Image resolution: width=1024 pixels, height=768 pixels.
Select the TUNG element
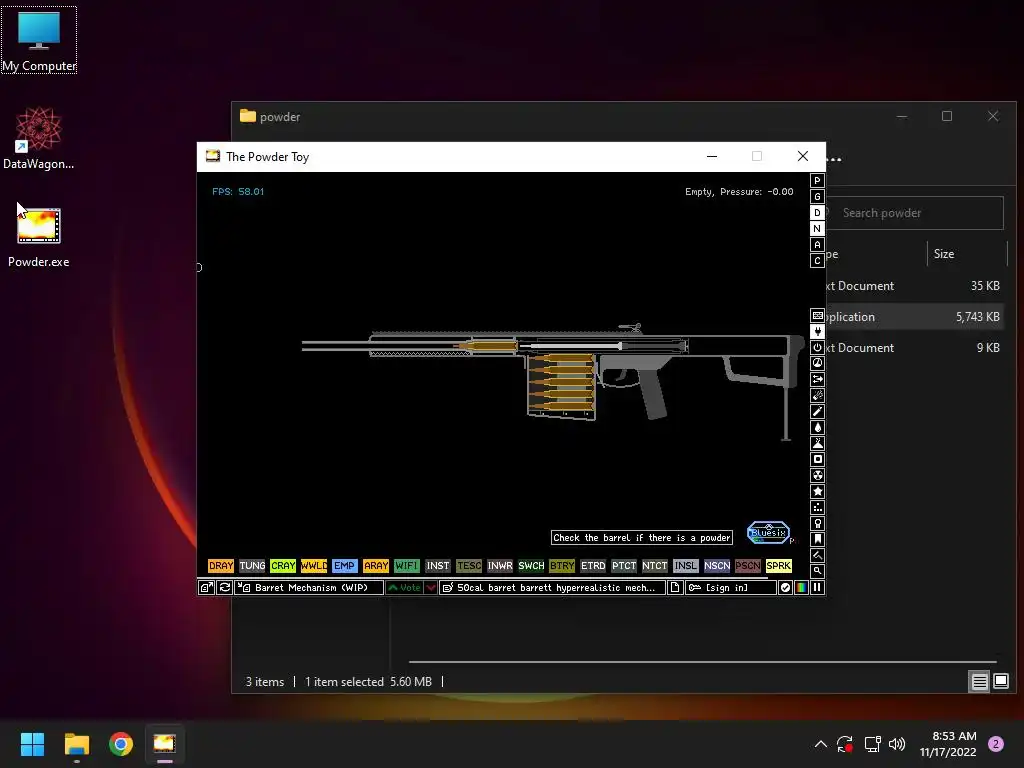(252, 566)
